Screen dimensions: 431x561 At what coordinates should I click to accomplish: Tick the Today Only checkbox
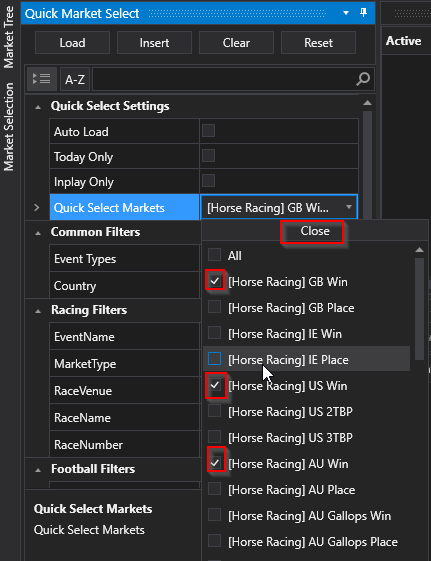[208, 156]
